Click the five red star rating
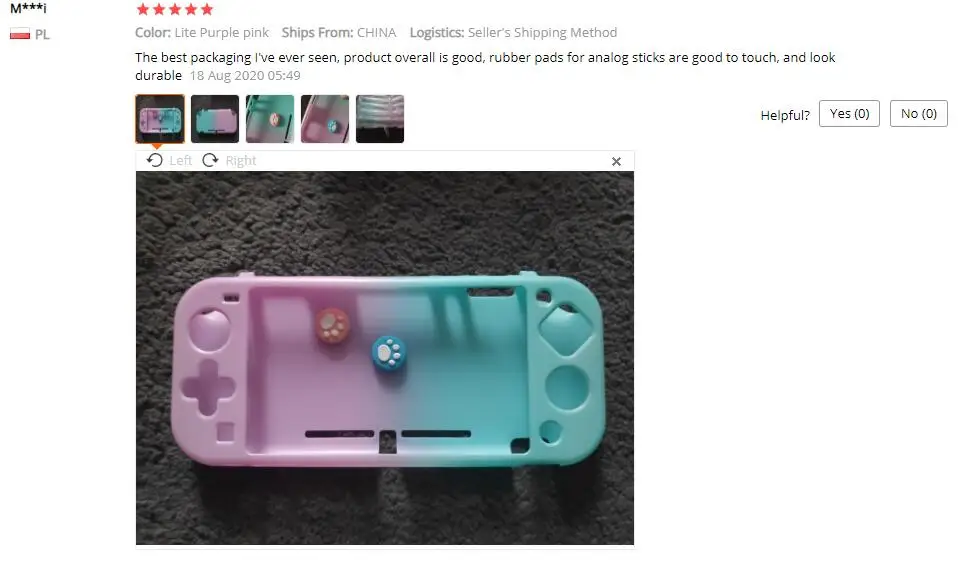 175,9
